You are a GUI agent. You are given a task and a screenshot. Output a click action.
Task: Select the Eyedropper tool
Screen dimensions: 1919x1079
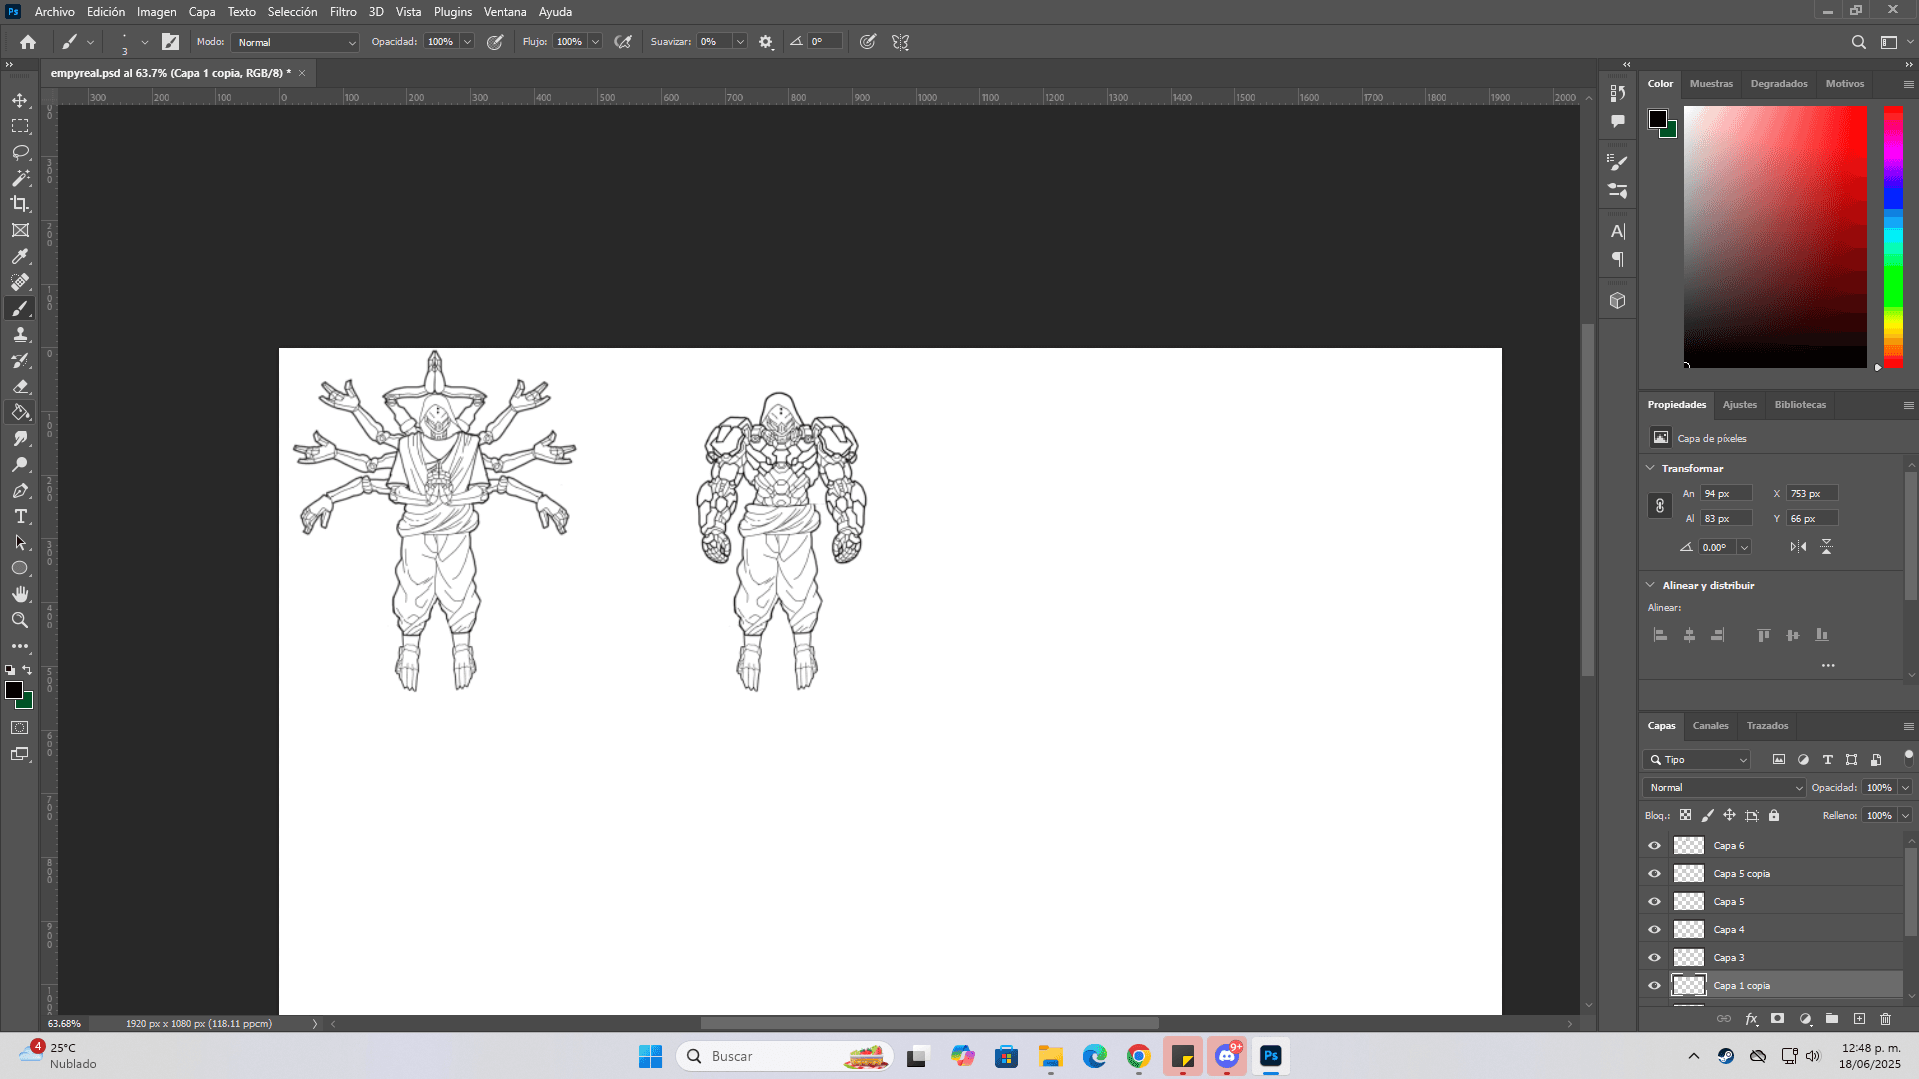(20, 256)
